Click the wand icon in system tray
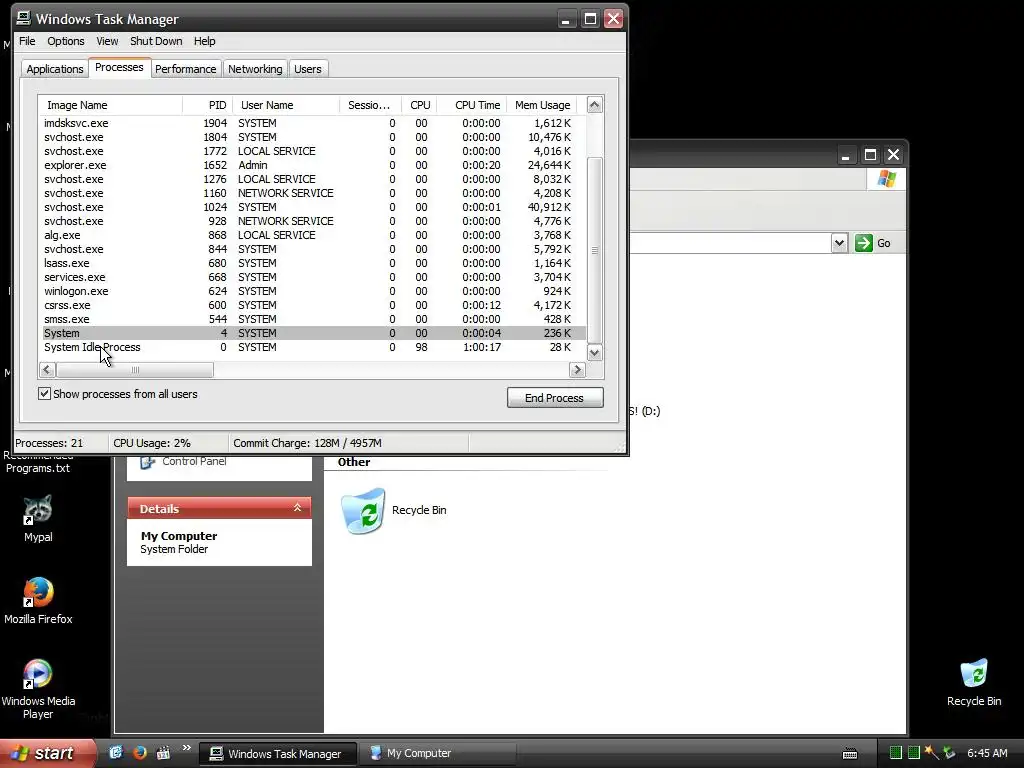This screenshot has height=768, width=1024. coord(931,753)
